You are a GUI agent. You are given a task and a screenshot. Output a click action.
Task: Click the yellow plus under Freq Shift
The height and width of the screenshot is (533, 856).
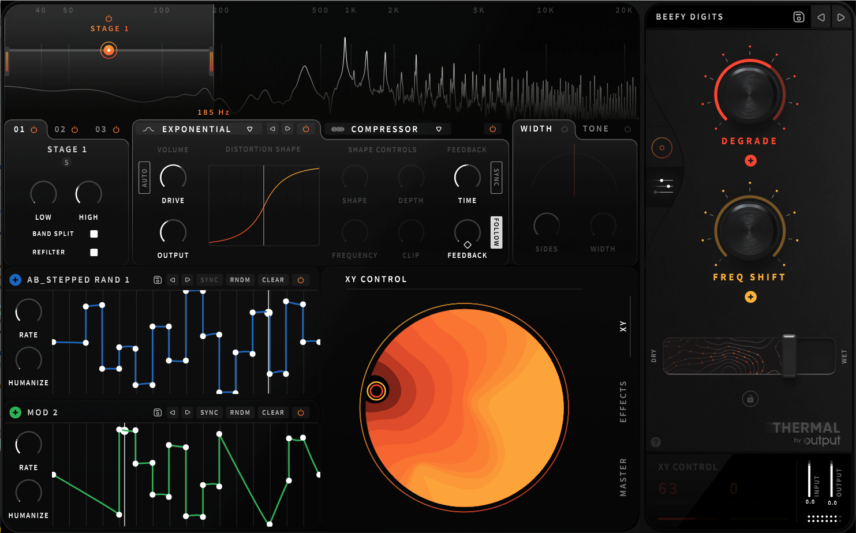tap(751, 297)
